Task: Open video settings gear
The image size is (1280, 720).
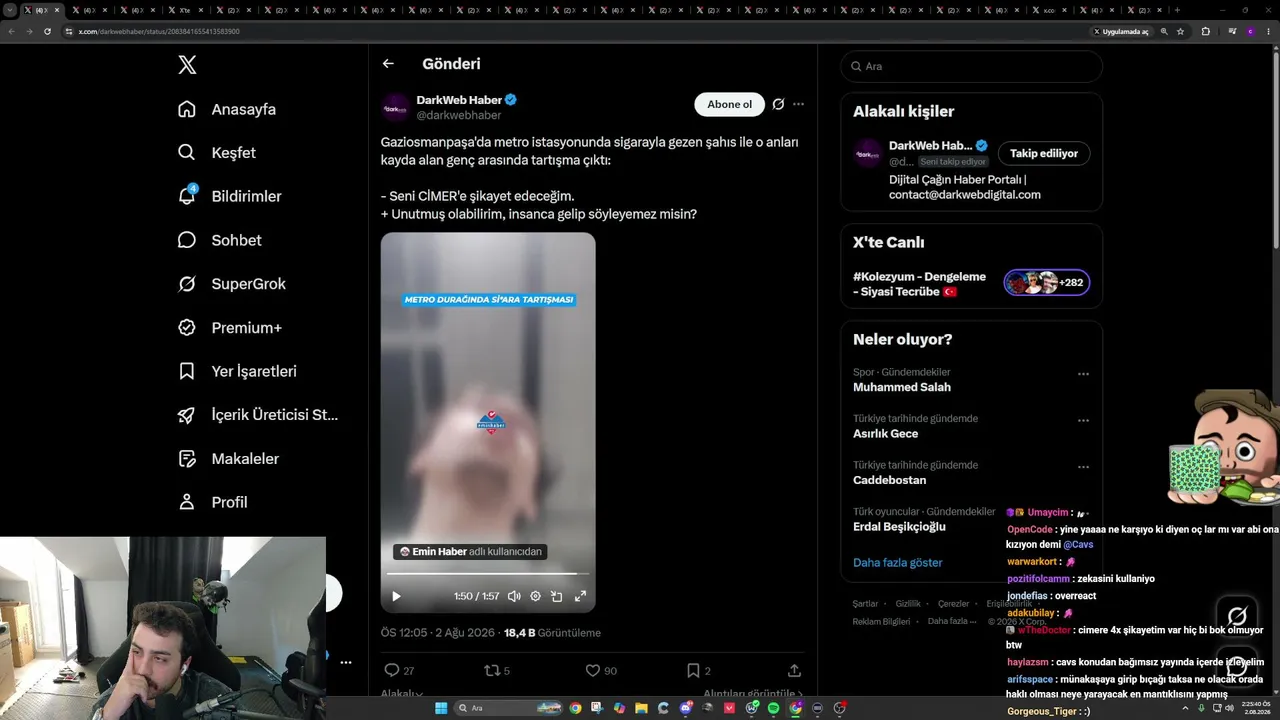Action: pos(535,596)
